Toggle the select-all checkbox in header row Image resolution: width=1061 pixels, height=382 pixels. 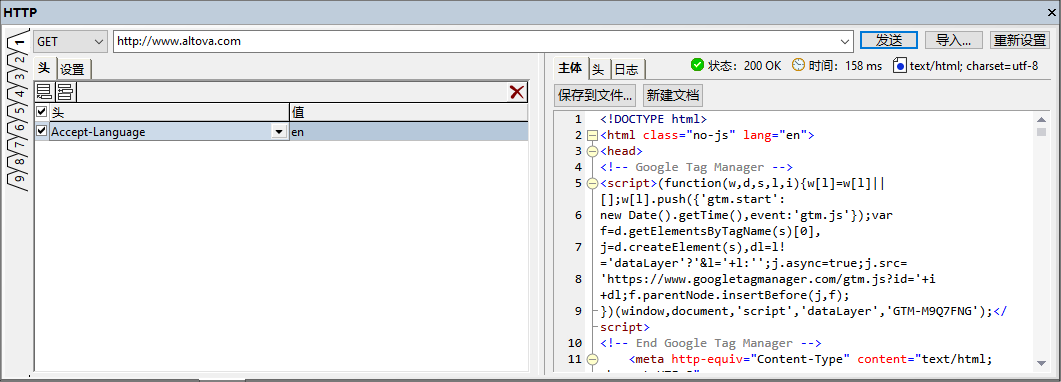pos(41,112)
